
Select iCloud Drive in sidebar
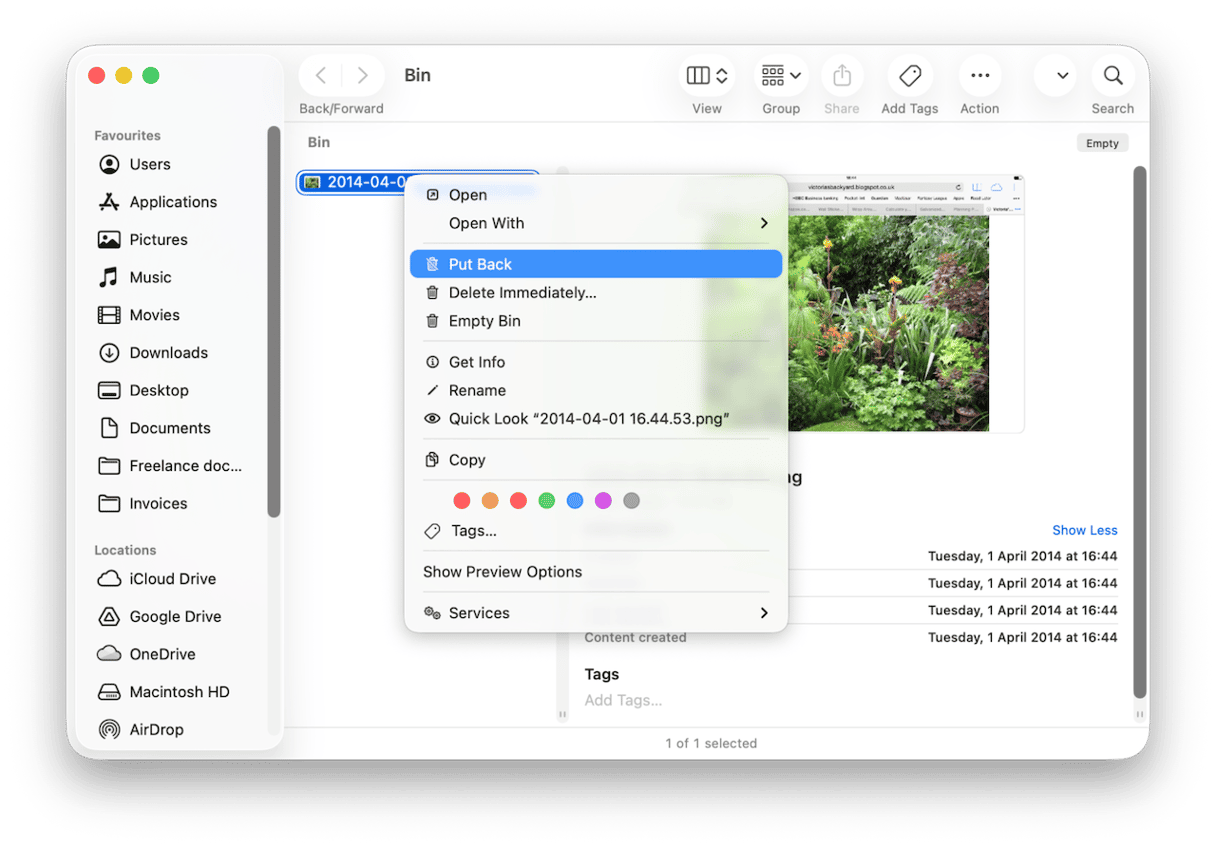(x=172, y=579)
